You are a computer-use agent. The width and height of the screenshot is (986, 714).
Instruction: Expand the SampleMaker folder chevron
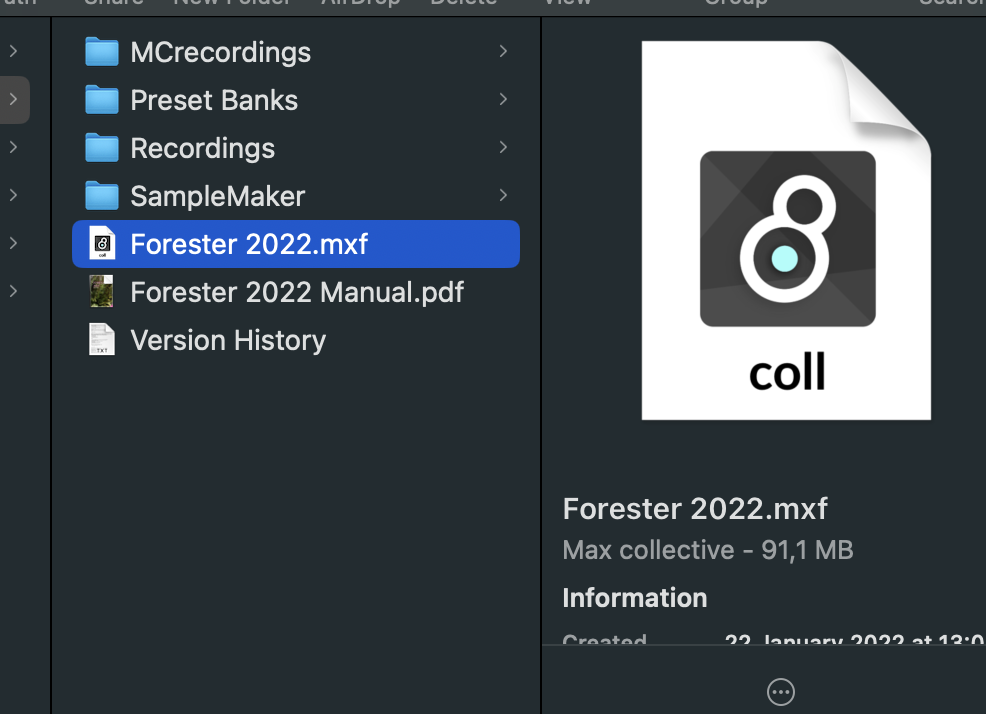coord(503,196)
